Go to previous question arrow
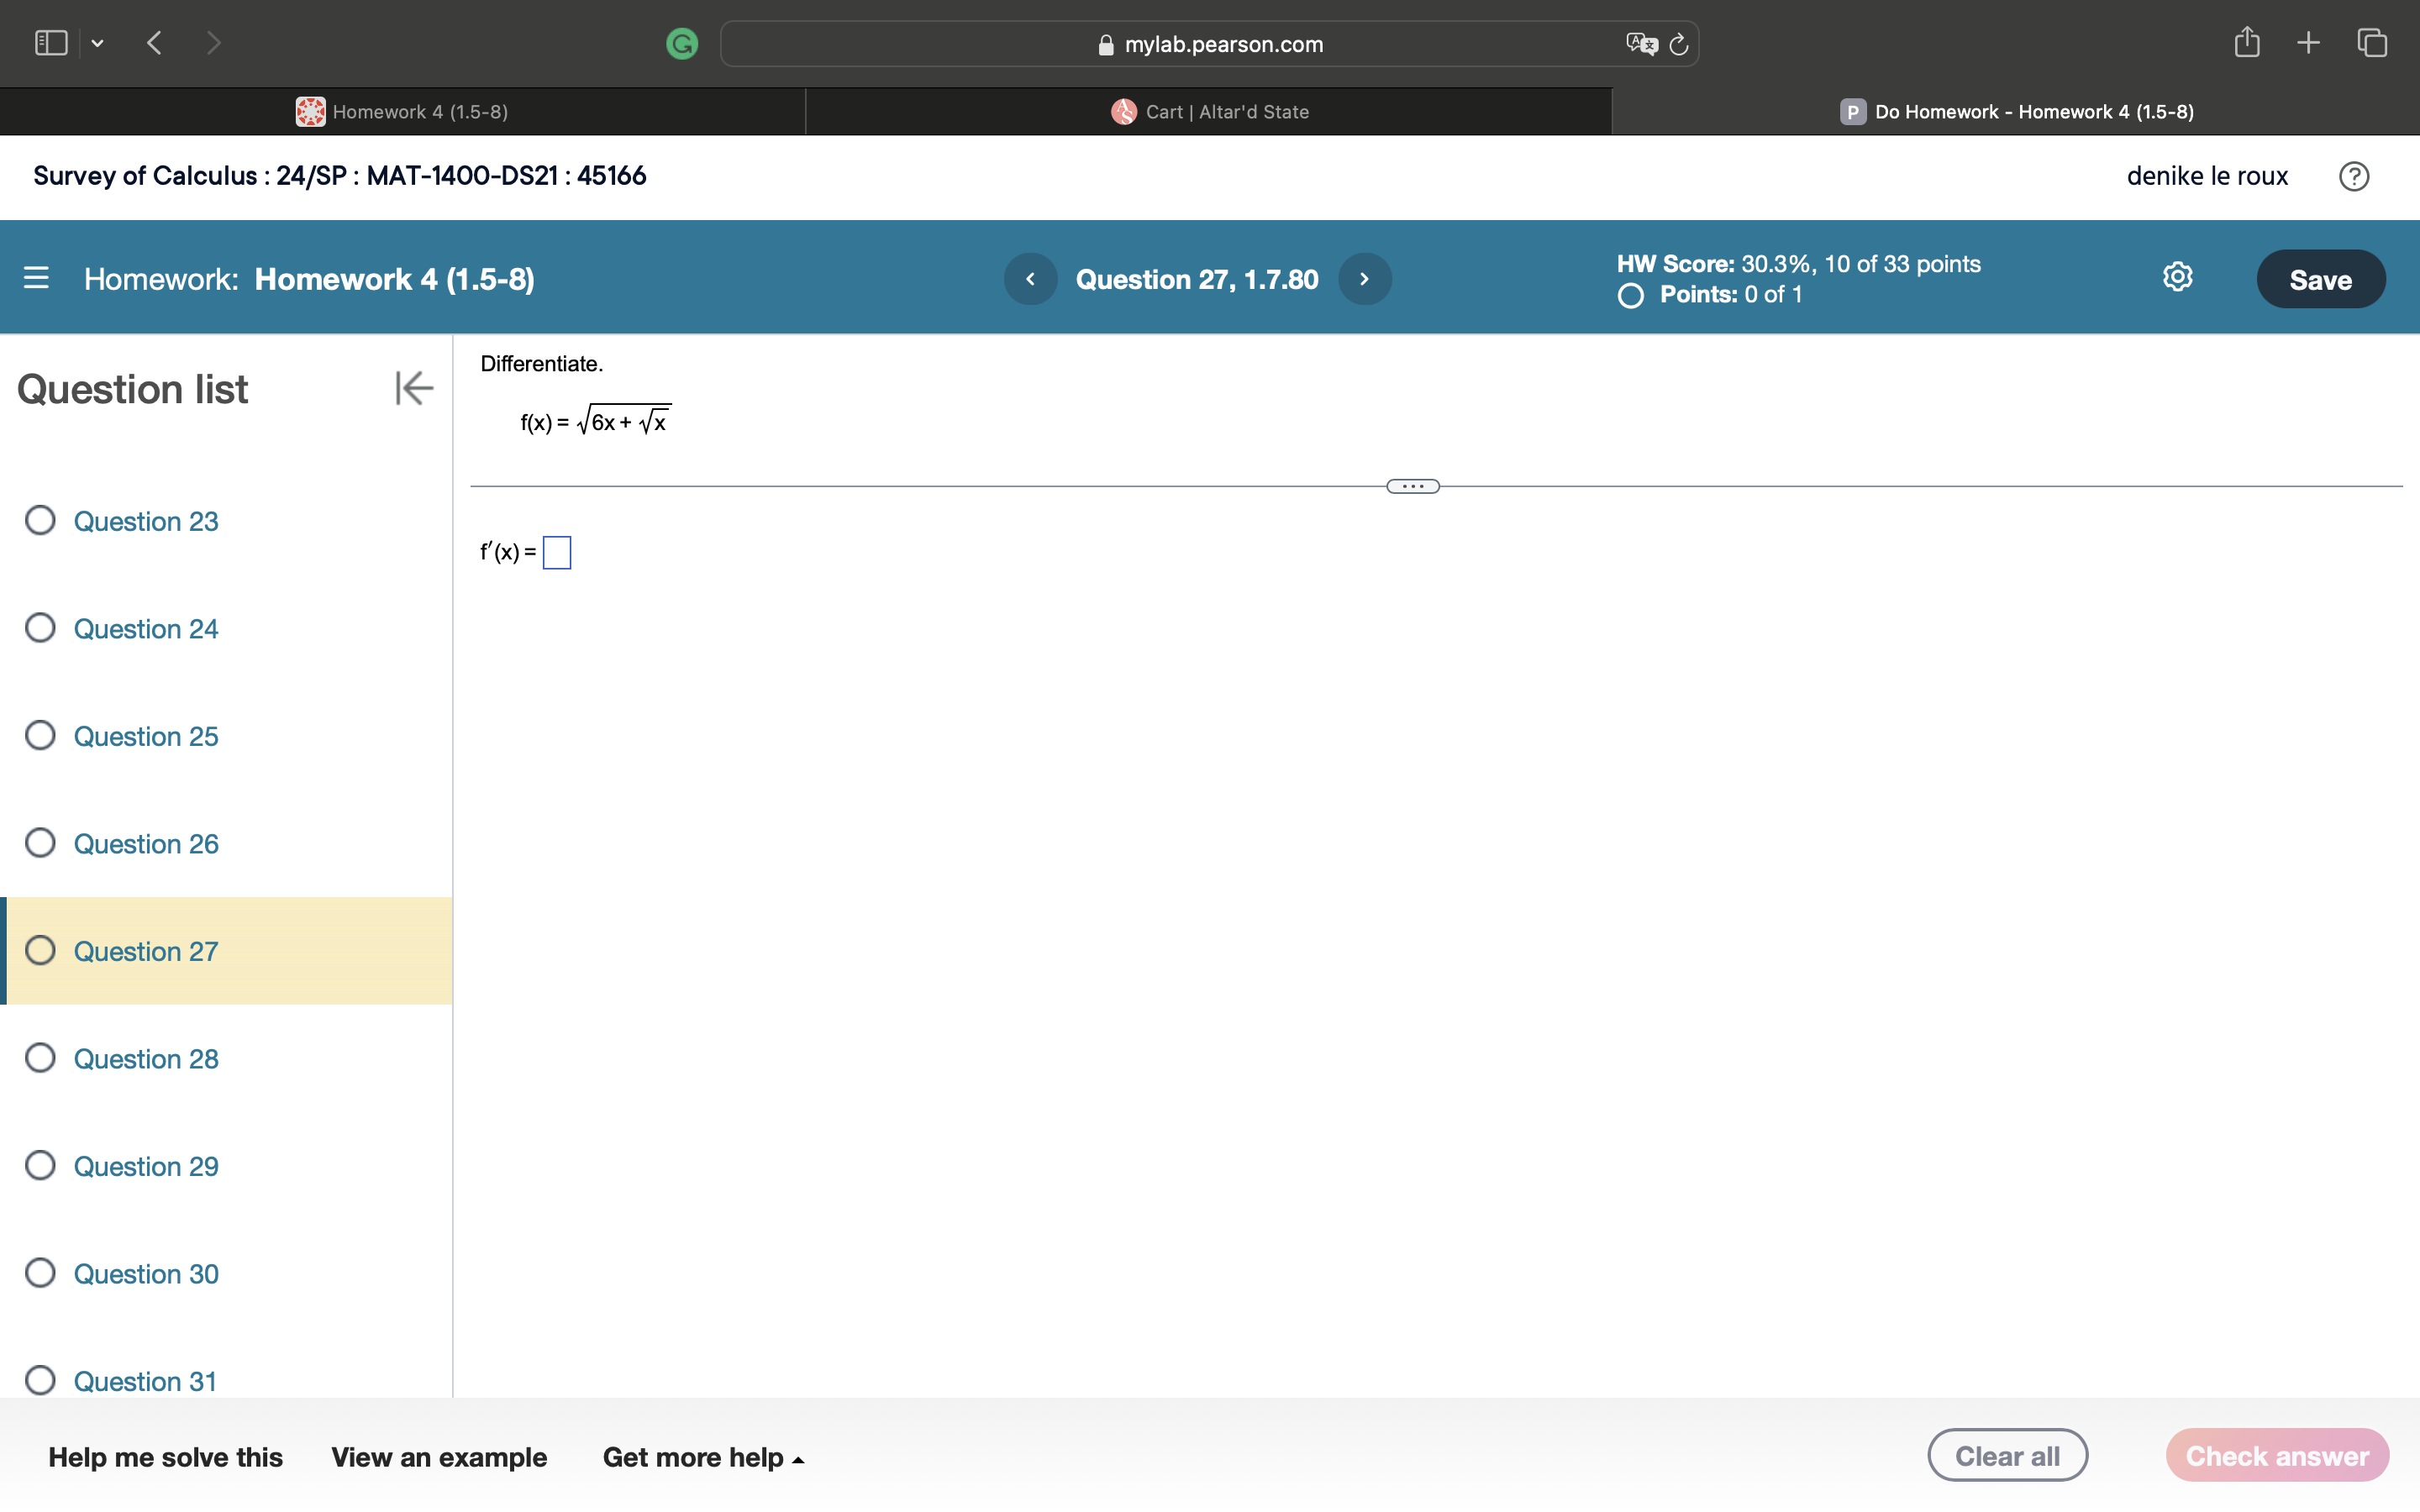The image size is (2420, 1512). (x=1030, y=279)
